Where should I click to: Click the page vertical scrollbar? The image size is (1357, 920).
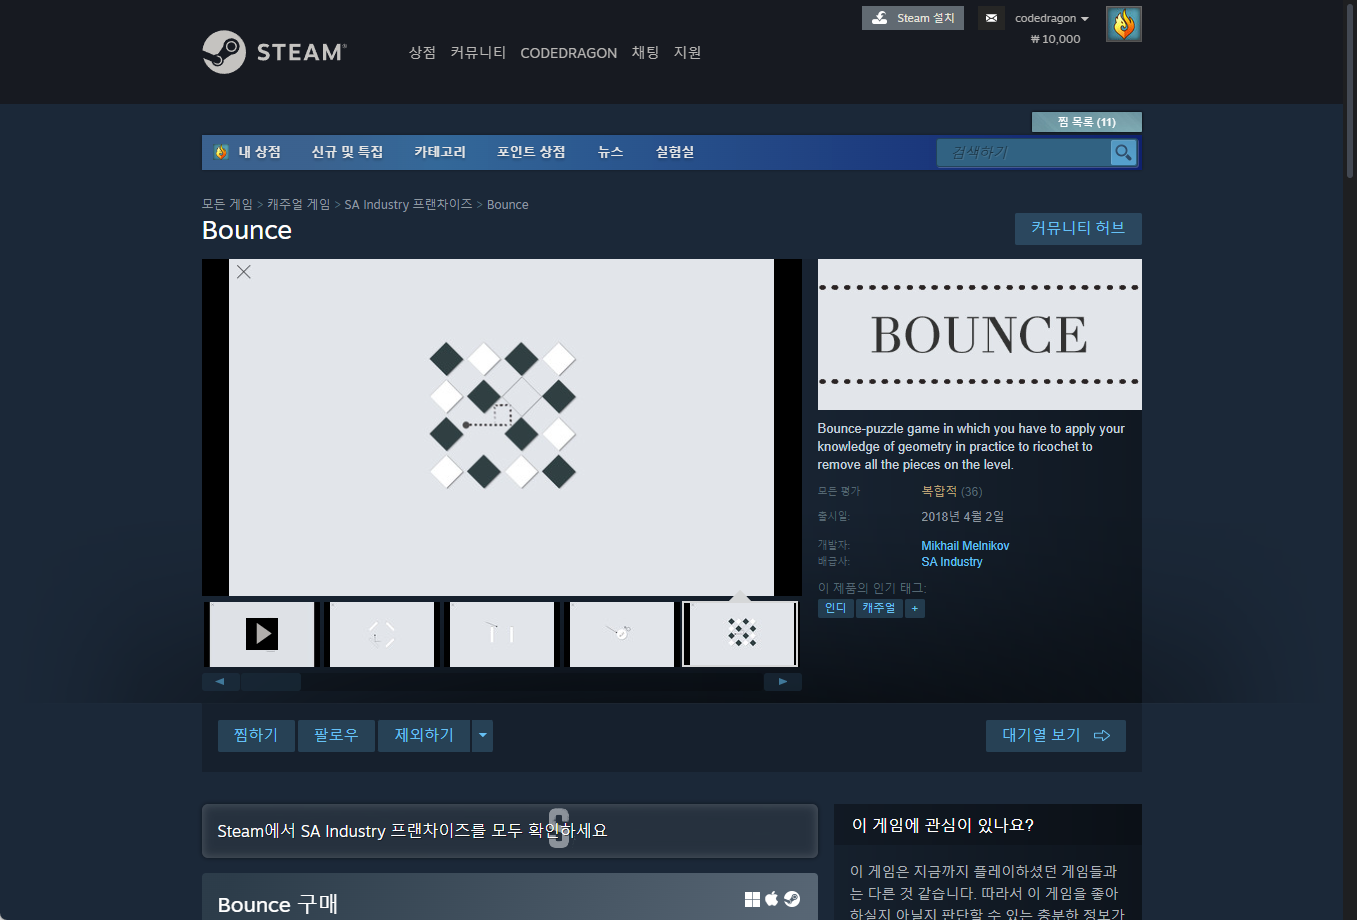click(x=1350, y=90)
